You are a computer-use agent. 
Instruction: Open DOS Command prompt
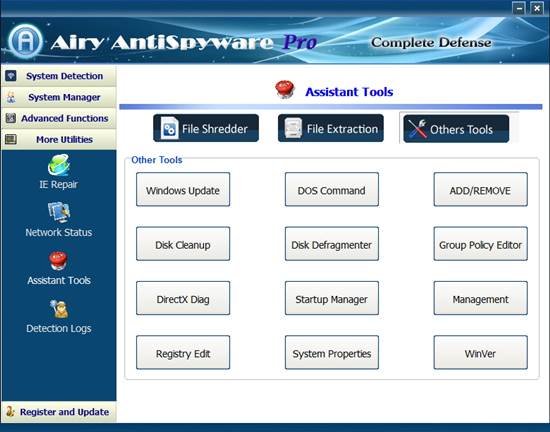[x=332, y=189]
